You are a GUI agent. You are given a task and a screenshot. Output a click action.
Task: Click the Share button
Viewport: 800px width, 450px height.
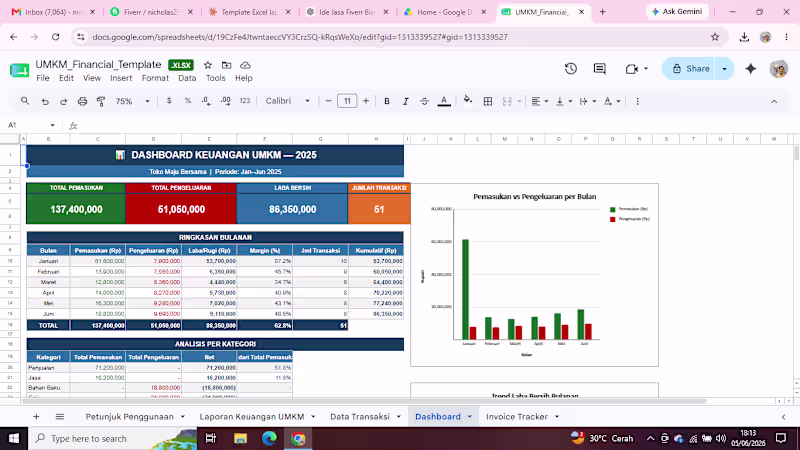point(690,68)
